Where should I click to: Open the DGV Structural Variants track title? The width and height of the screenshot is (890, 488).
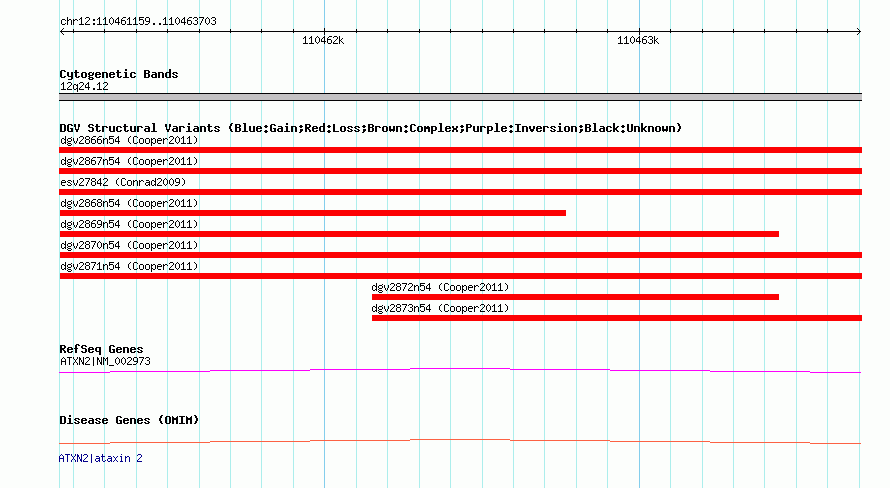click(x=371, y=128)
